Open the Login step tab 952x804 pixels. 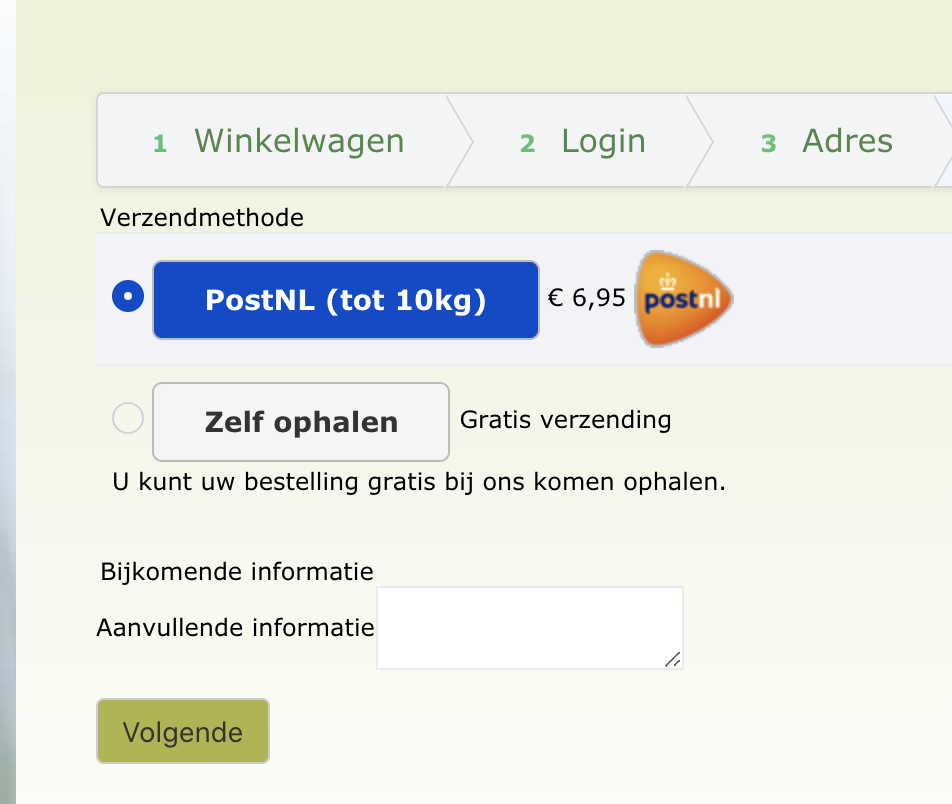click(x=603, y=141)
